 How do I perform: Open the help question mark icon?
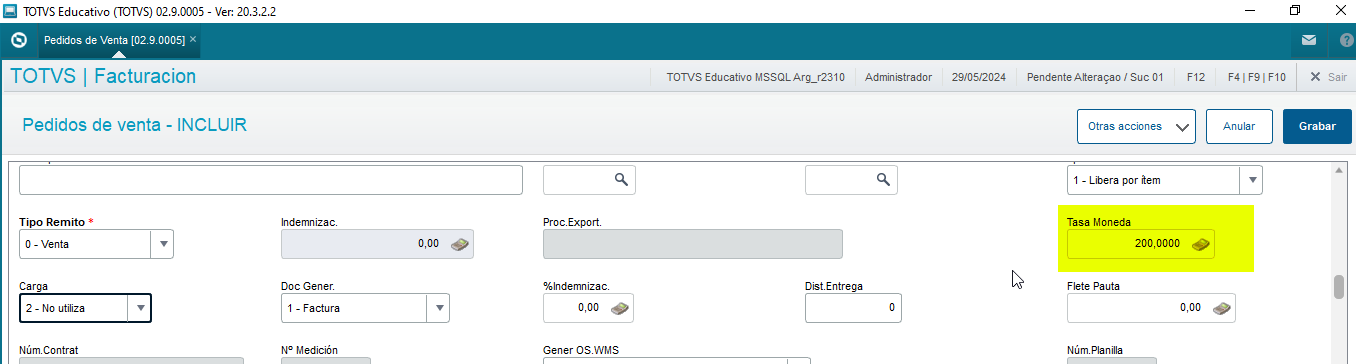click(x=1346, y=41)
